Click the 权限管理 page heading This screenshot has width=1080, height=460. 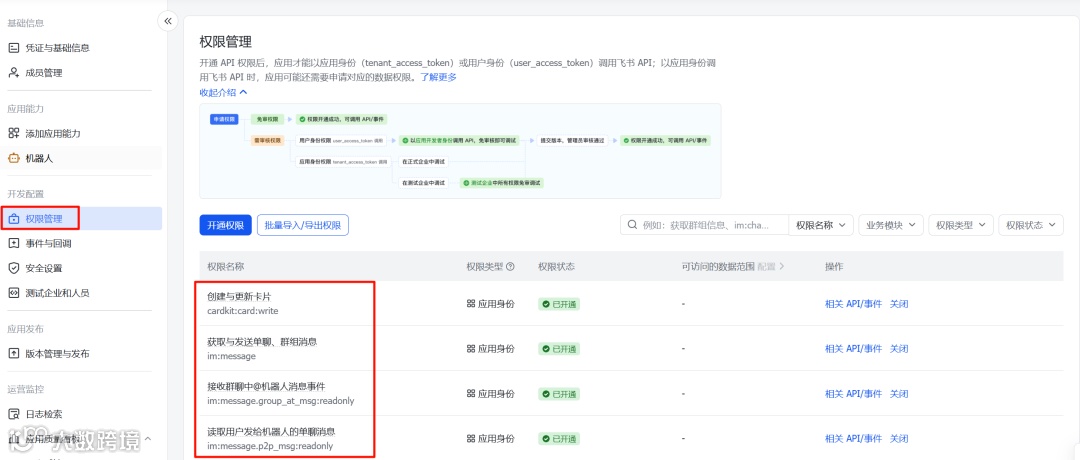click(225, 43)
